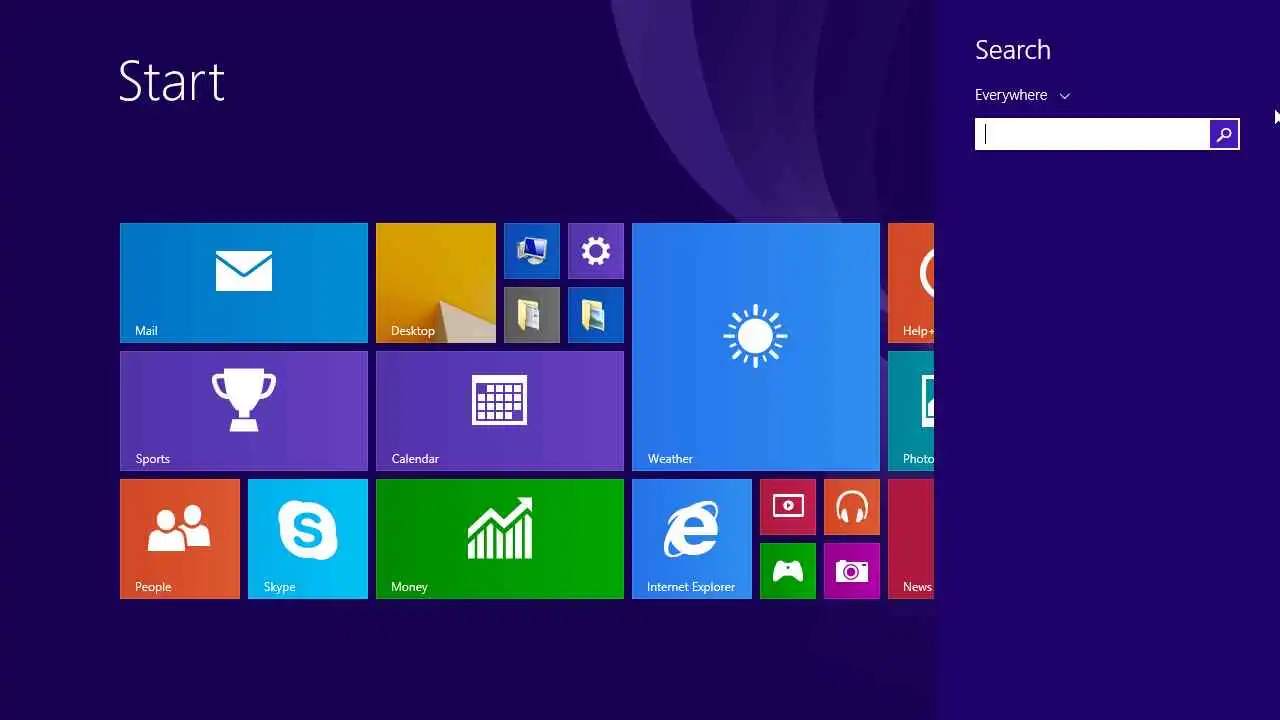Open the Help+Tips tile
The height and width of the screenshot is (720, 1280).
[x=911, y=283]
